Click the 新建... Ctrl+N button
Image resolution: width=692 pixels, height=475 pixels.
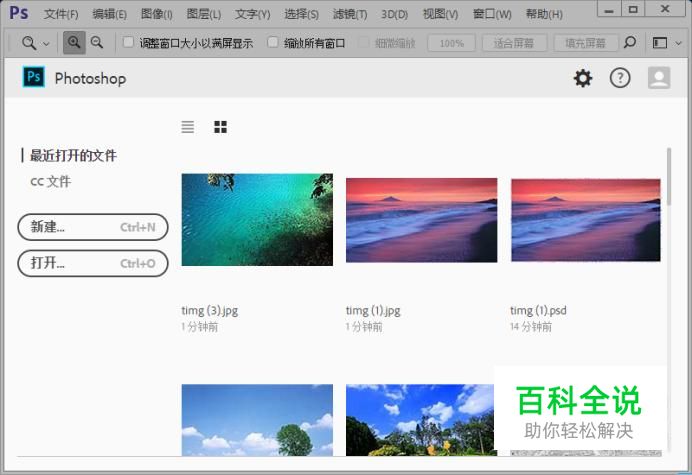93,227
